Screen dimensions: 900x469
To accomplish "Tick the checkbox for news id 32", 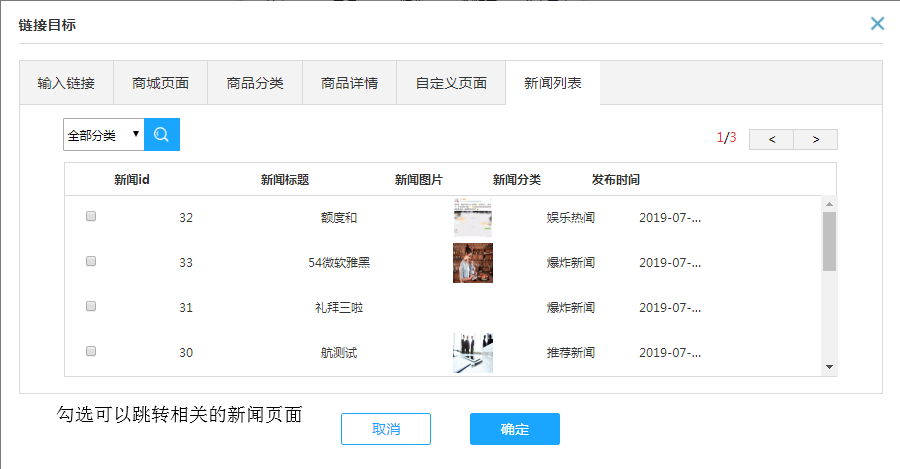I will click(91, 216).
